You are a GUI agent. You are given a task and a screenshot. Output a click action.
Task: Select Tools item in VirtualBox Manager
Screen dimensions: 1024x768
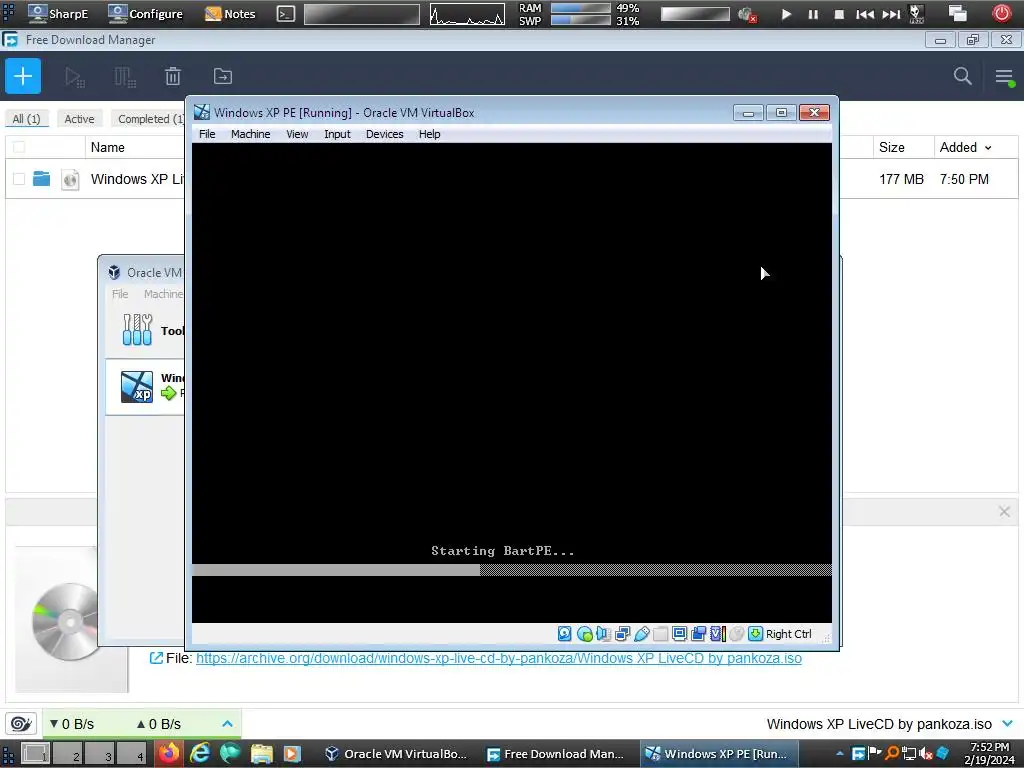[x=146, y=330]
